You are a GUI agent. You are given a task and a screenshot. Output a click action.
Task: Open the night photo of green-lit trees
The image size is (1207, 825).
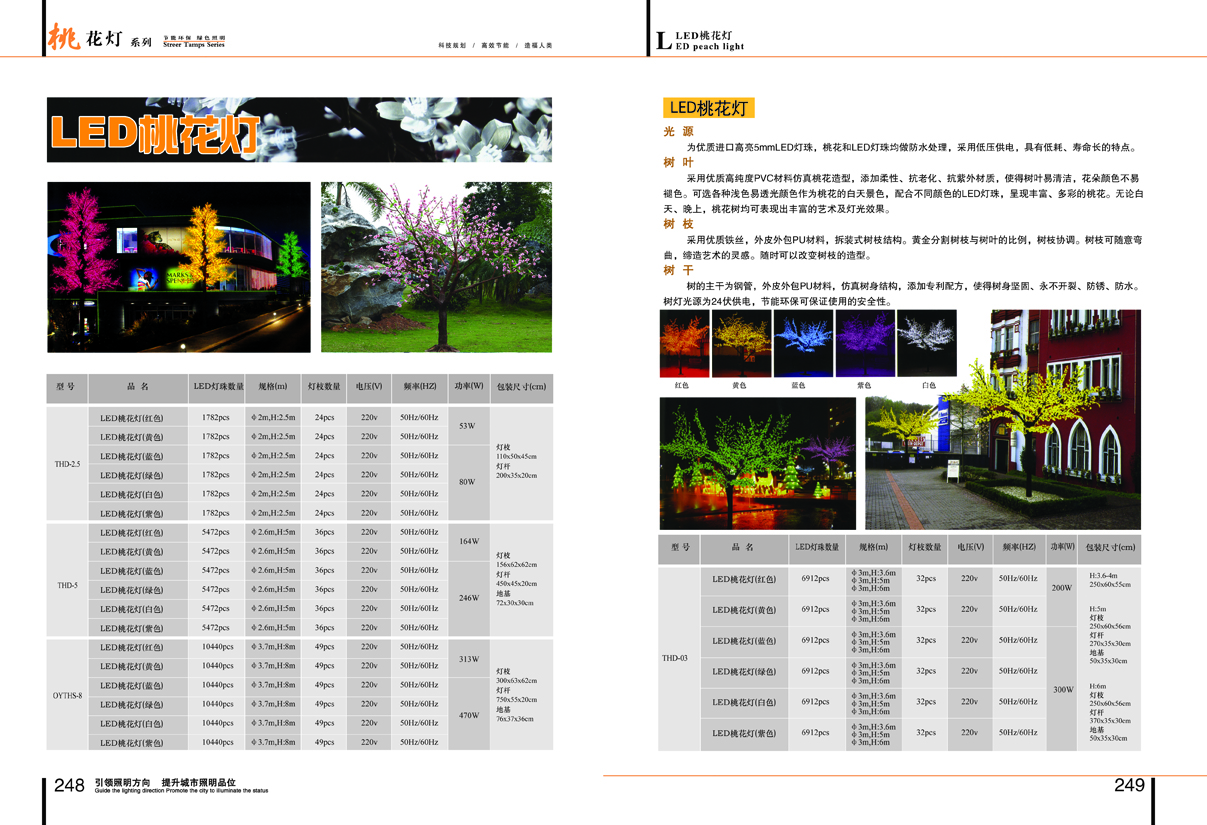pyautogui.click(x=757, y=463)
